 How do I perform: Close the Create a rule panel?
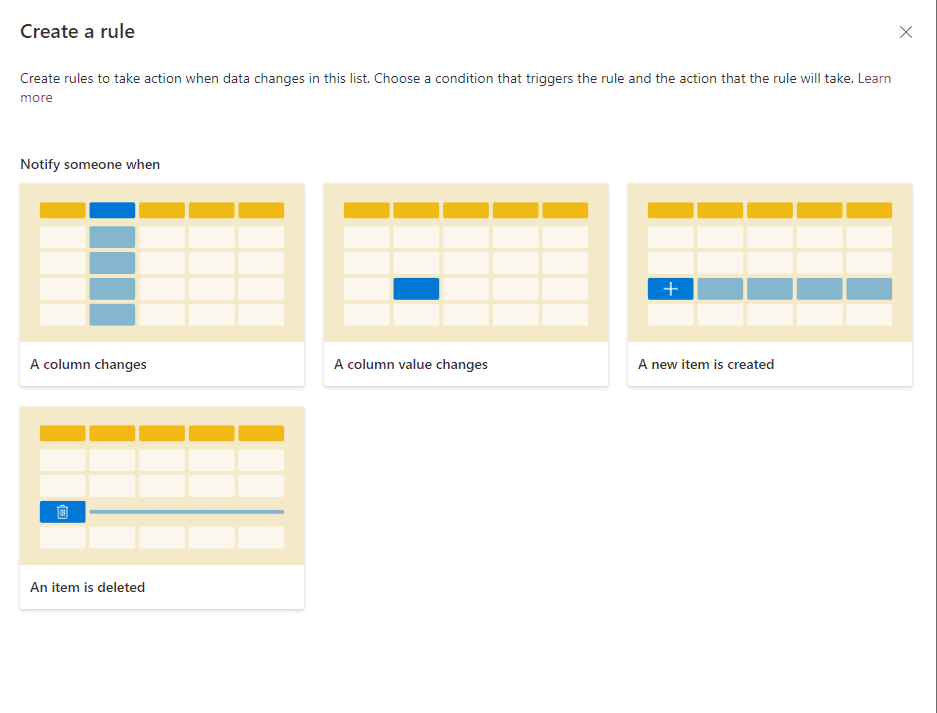point(905,32)
